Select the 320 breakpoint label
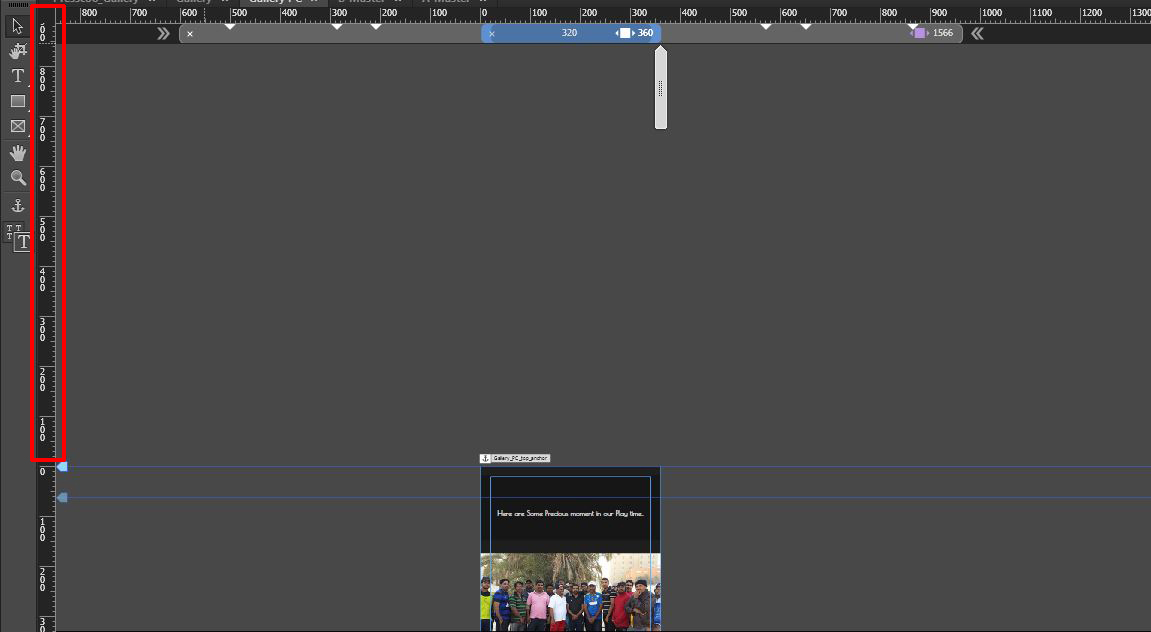The width and height of the screenshot is (1151, 632). click(x=569, y=33)
